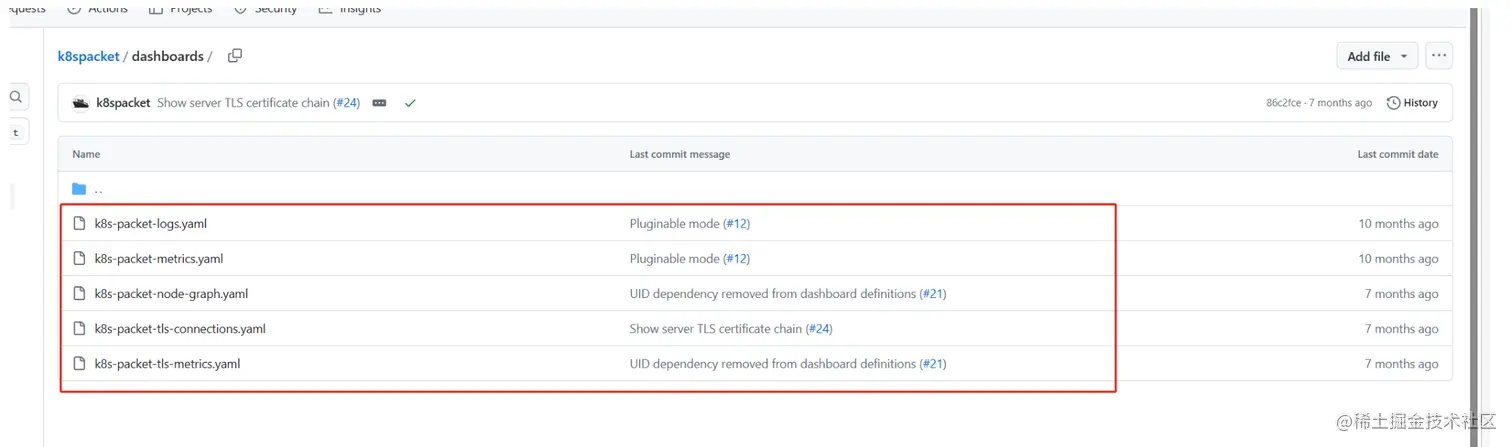This screenshot has height=447, width=1512.
Task: Switch to the Actions tab
Action: tap(98, 8)
